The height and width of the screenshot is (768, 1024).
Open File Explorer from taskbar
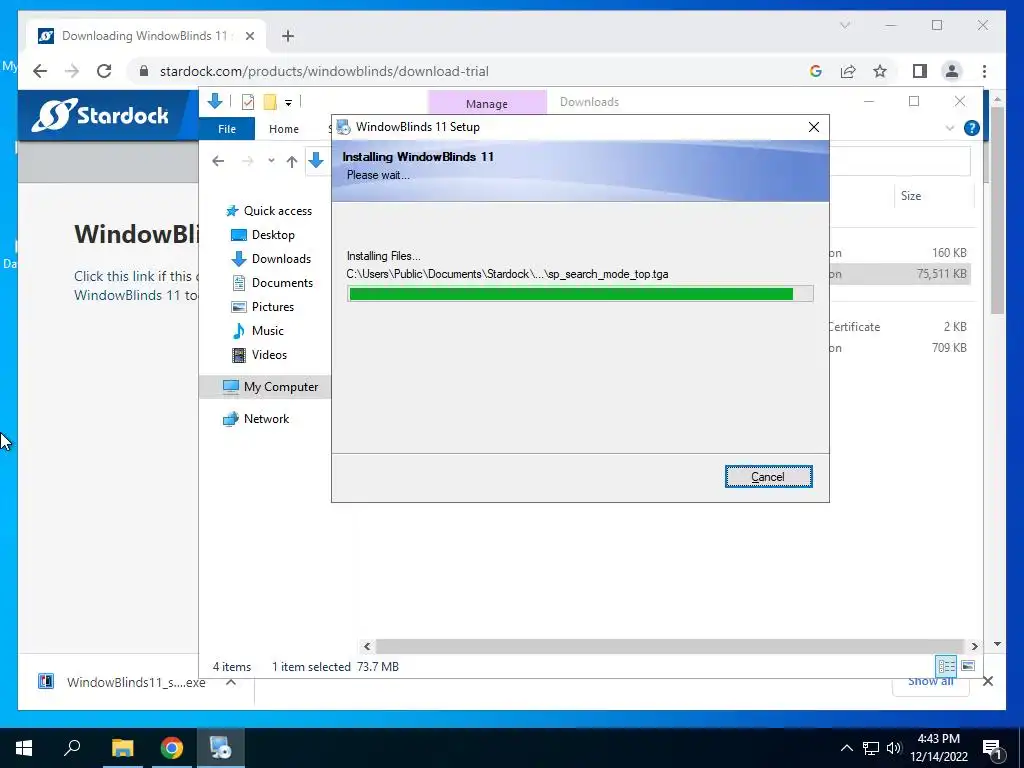click(122, 748)
